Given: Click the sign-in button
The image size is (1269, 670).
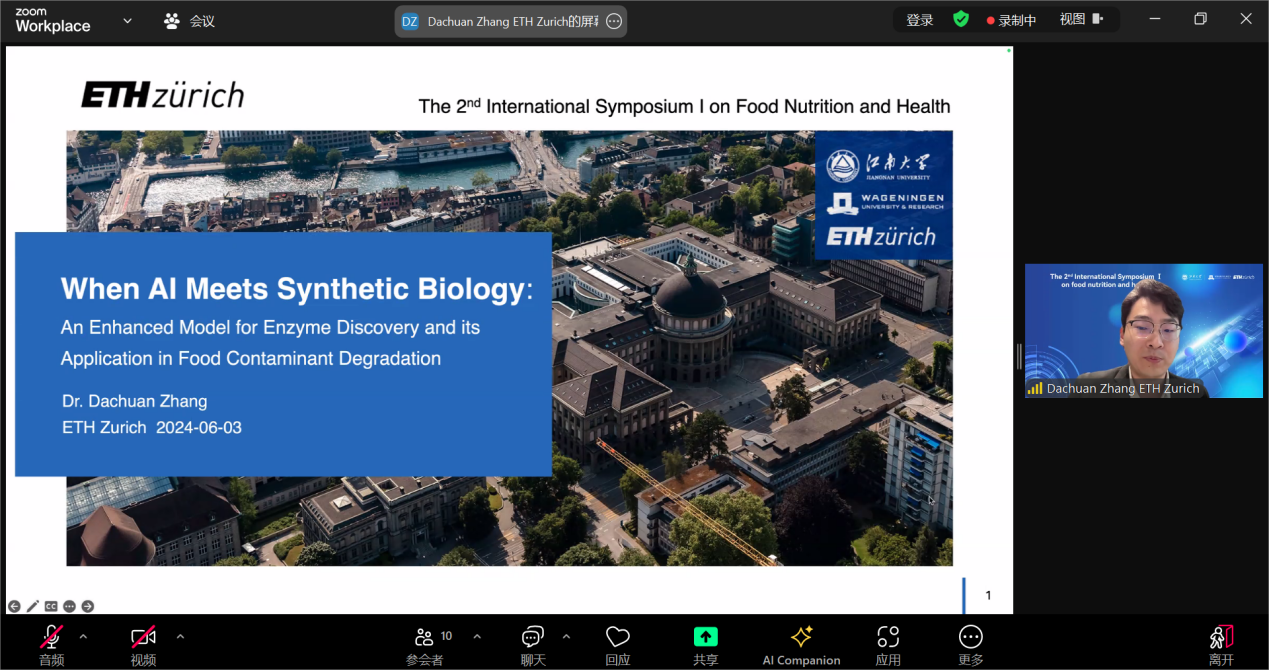Looking at the screenshot, I should point(920,20).
